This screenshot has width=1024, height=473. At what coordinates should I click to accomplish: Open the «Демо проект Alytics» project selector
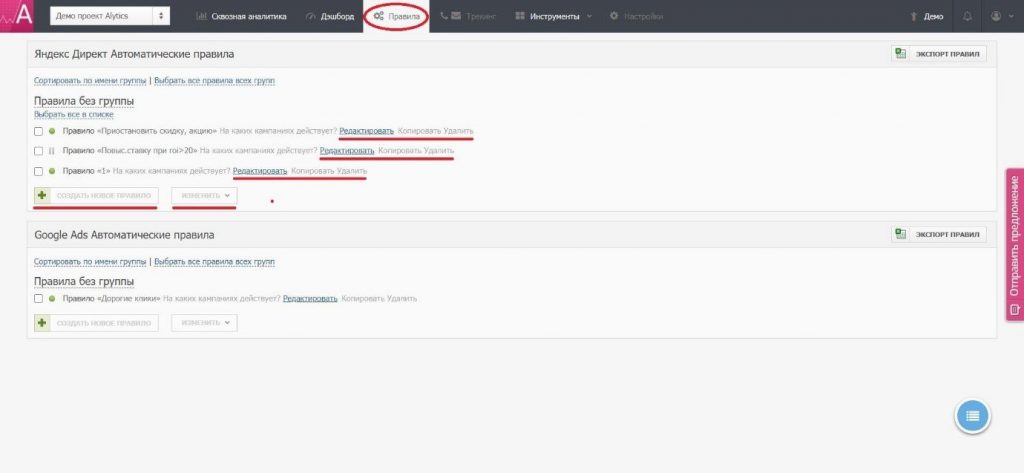[x=110, y=16]
